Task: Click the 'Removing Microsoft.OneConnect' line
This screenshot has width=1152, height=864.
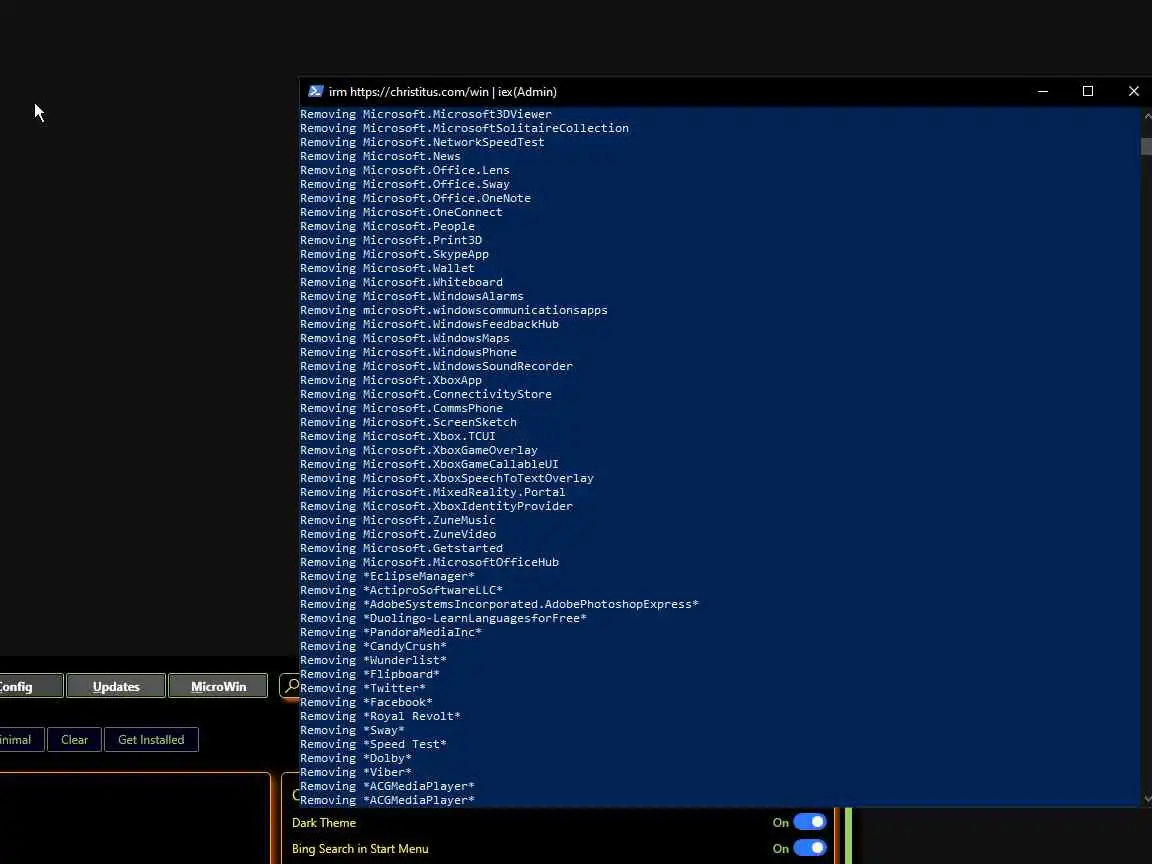Action: (x=401, y=212)
